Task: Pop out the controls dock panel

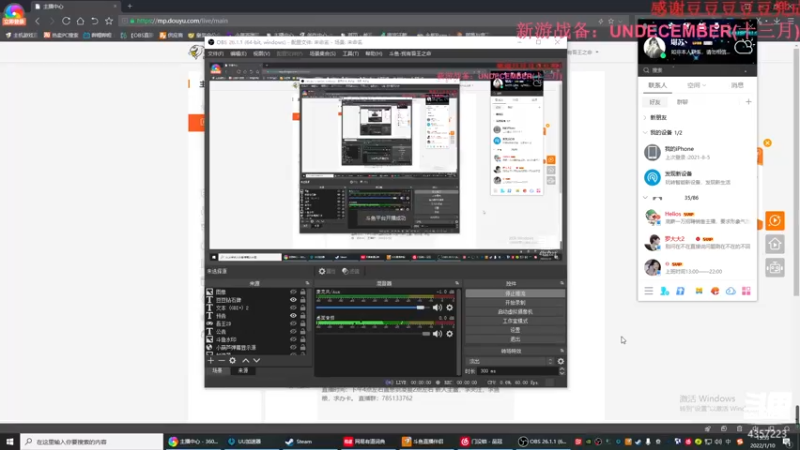Action: click(x=562, y=283)
